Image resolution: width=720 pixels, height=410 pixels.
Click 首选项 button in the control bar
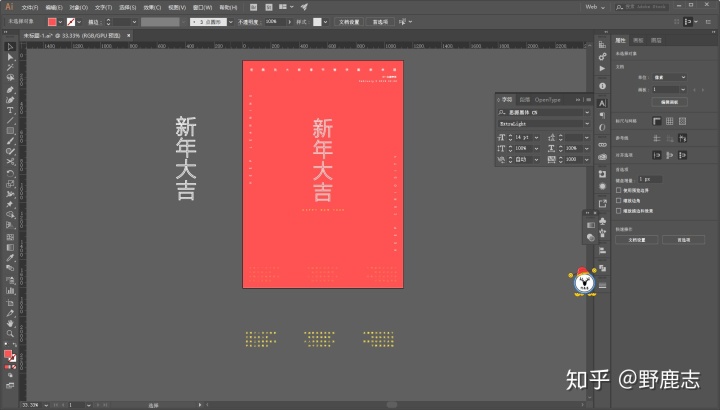pos(380,22)
